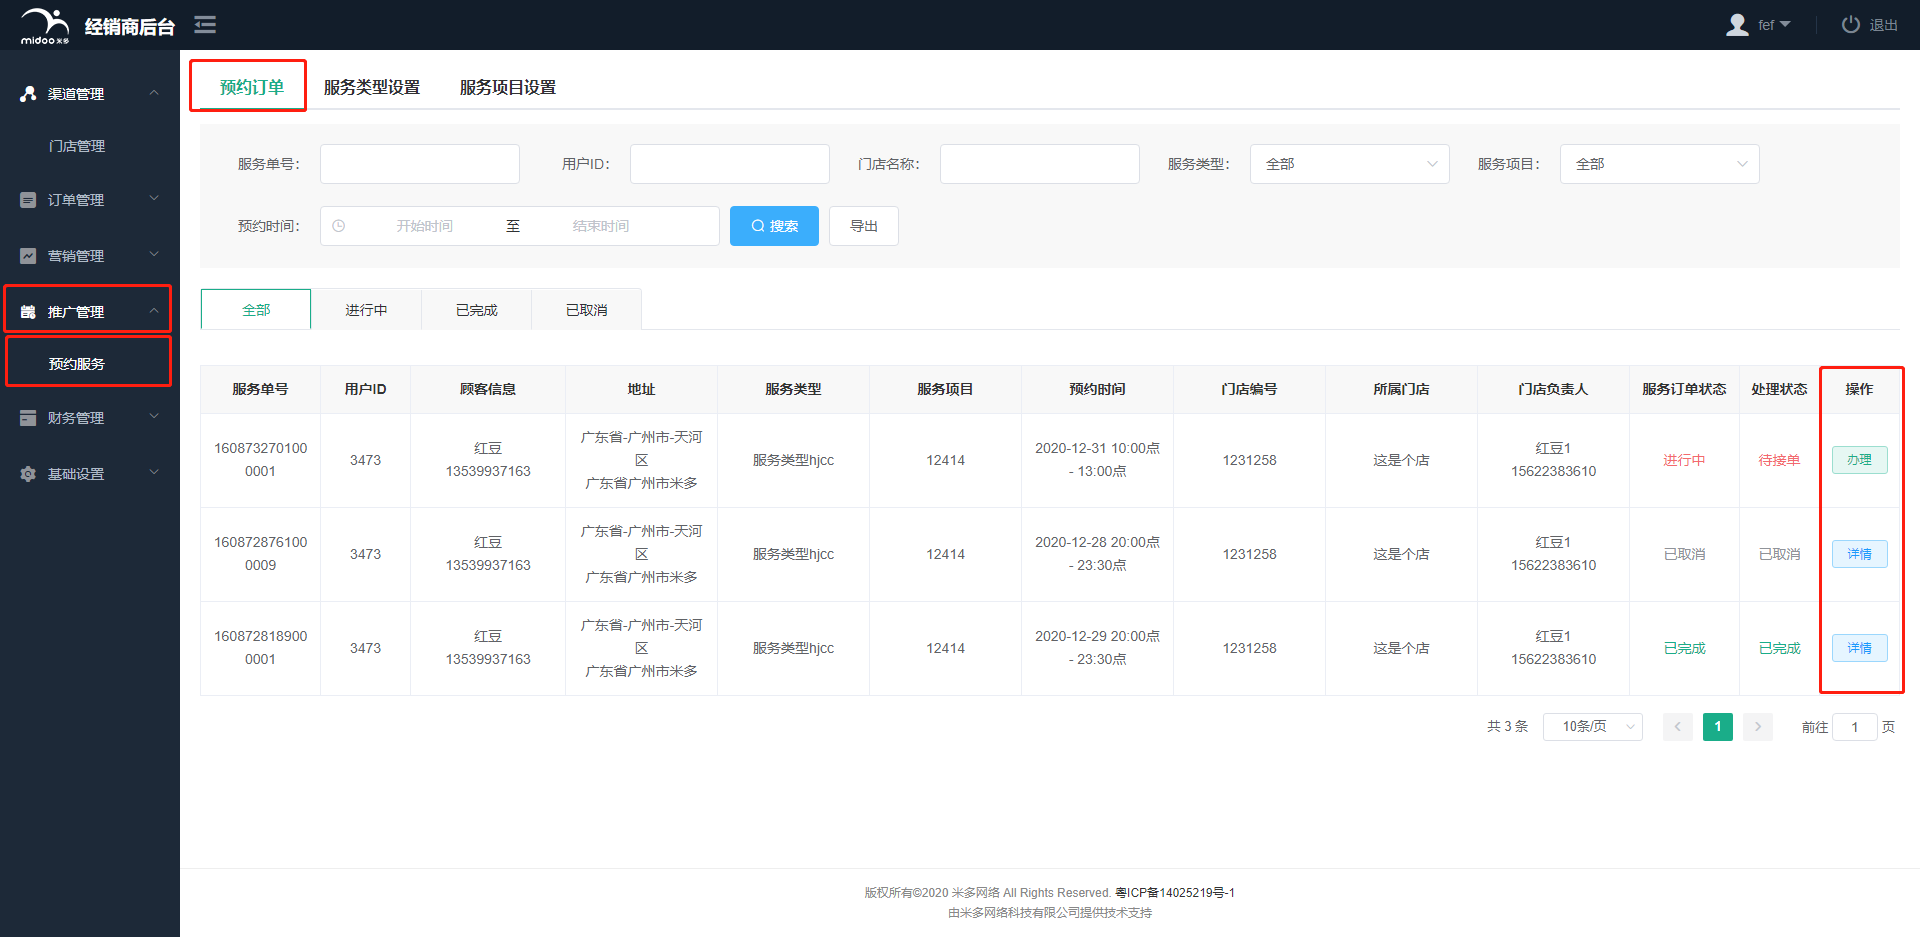The width and height of the screenshot is (1920, 937).
Task: Go to next page arrow
Action: [1757, 727]
